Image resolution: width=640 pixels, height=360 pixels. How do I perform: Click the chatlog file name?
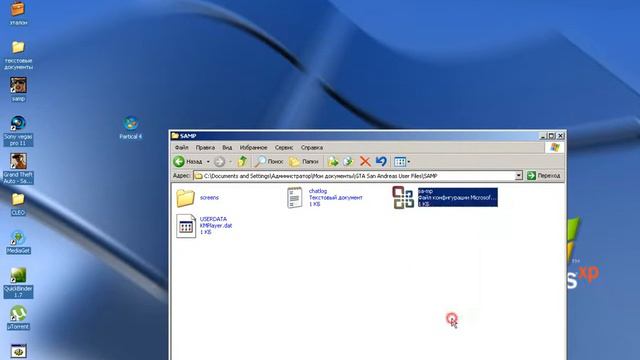click(318, 191)
